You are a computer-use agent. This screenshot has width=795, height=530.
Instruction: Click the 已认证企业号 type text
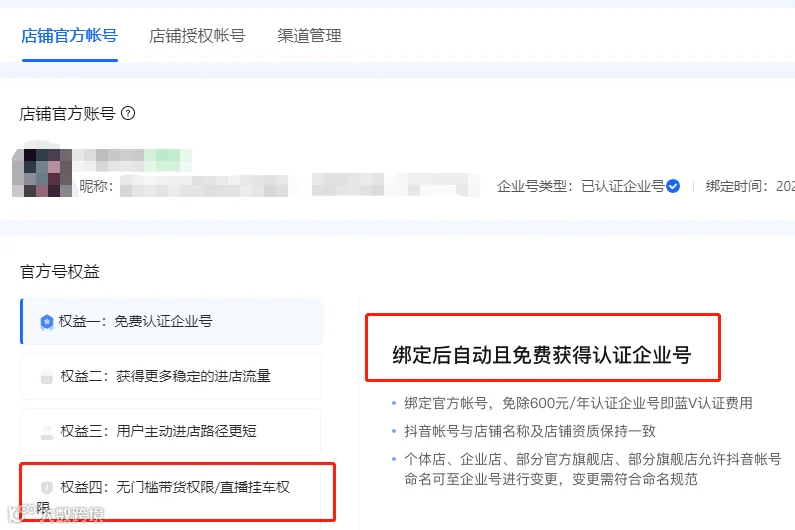[x=623, y=186]
